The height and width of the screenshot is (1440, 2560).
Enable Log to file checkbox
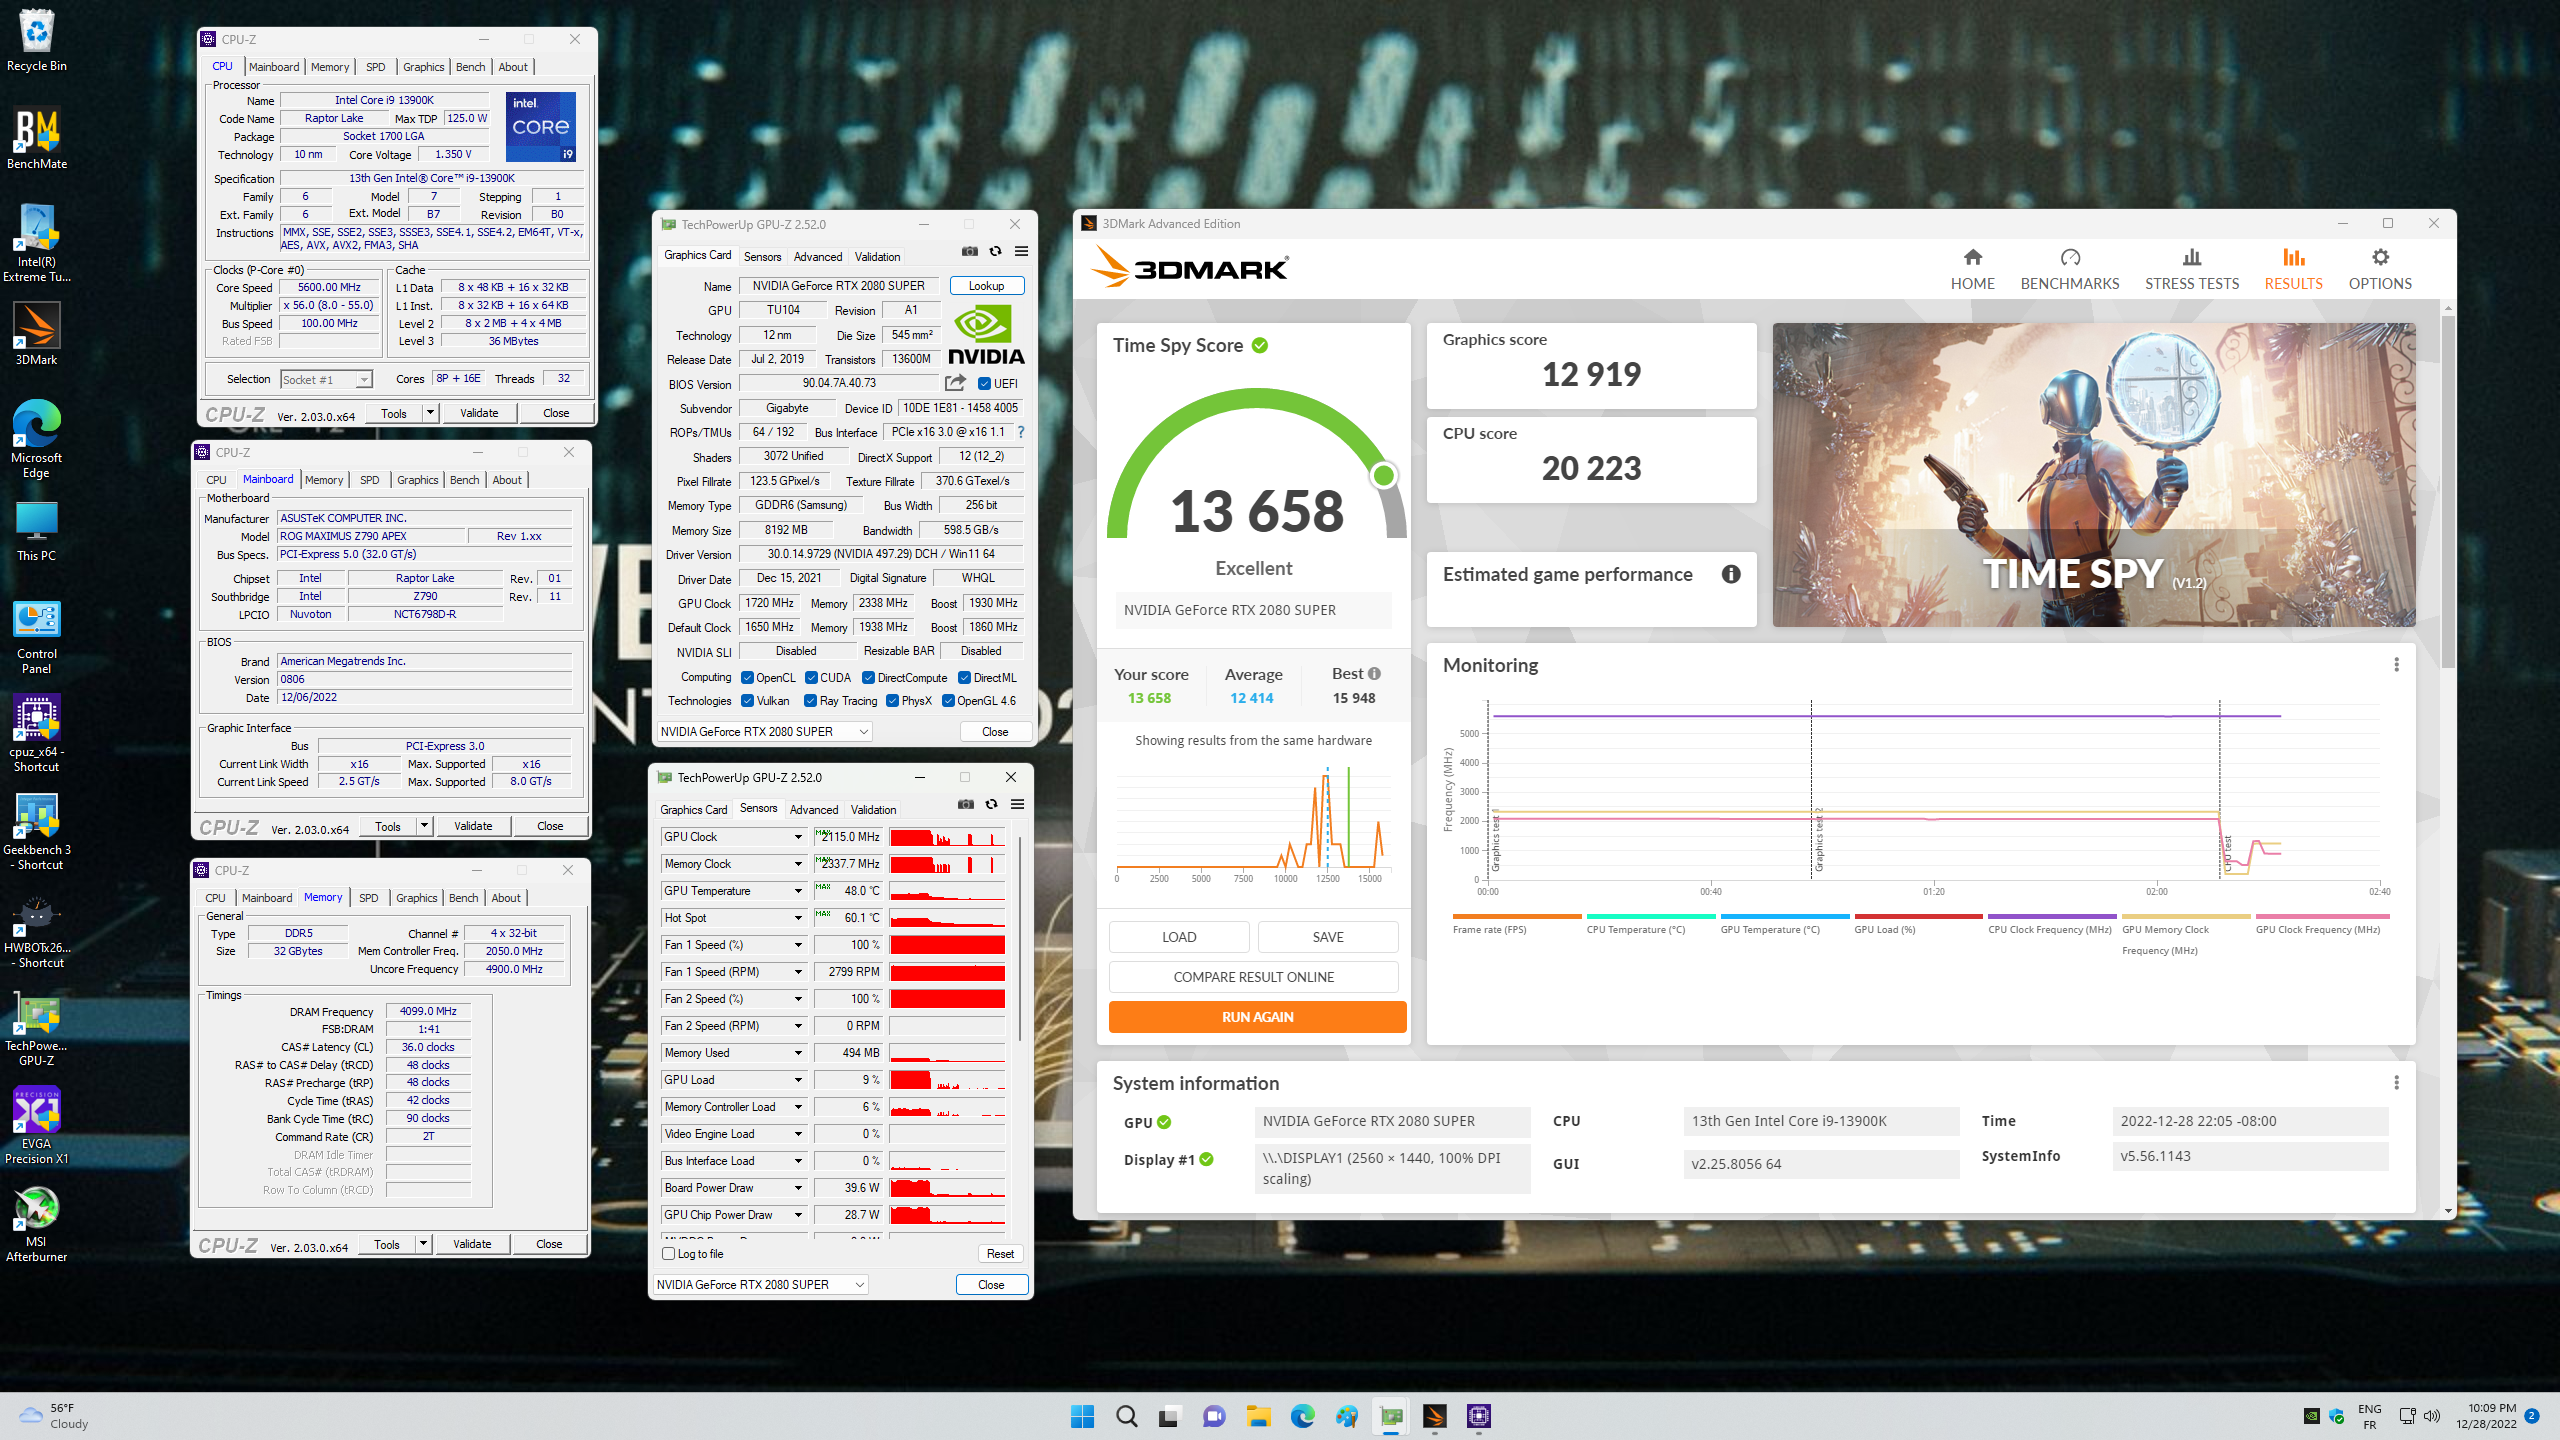(669, 1254)
